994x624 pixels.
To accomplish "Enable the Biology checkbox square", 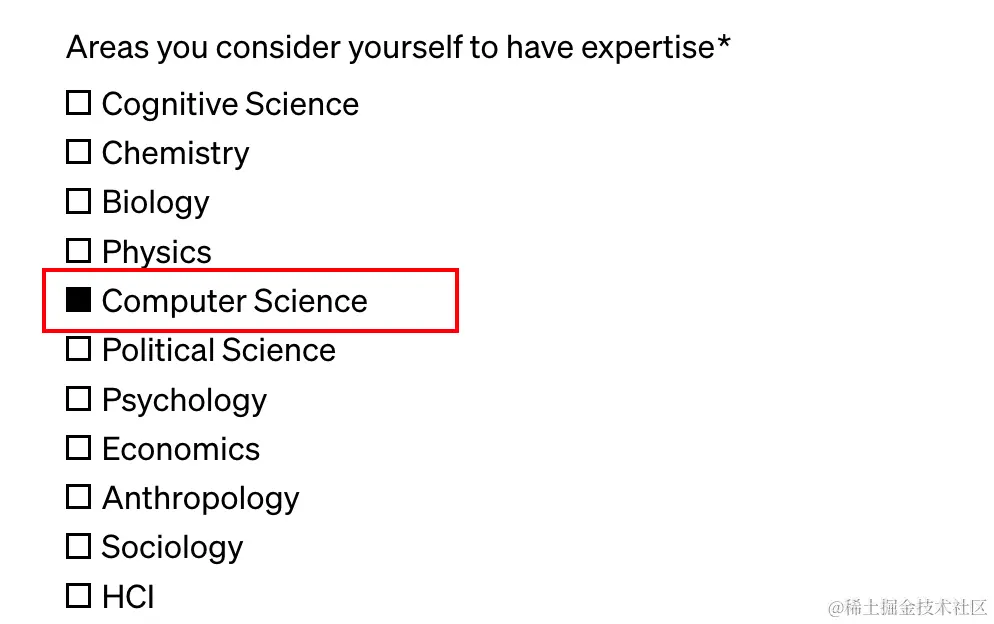I will [x=79, y=201].
